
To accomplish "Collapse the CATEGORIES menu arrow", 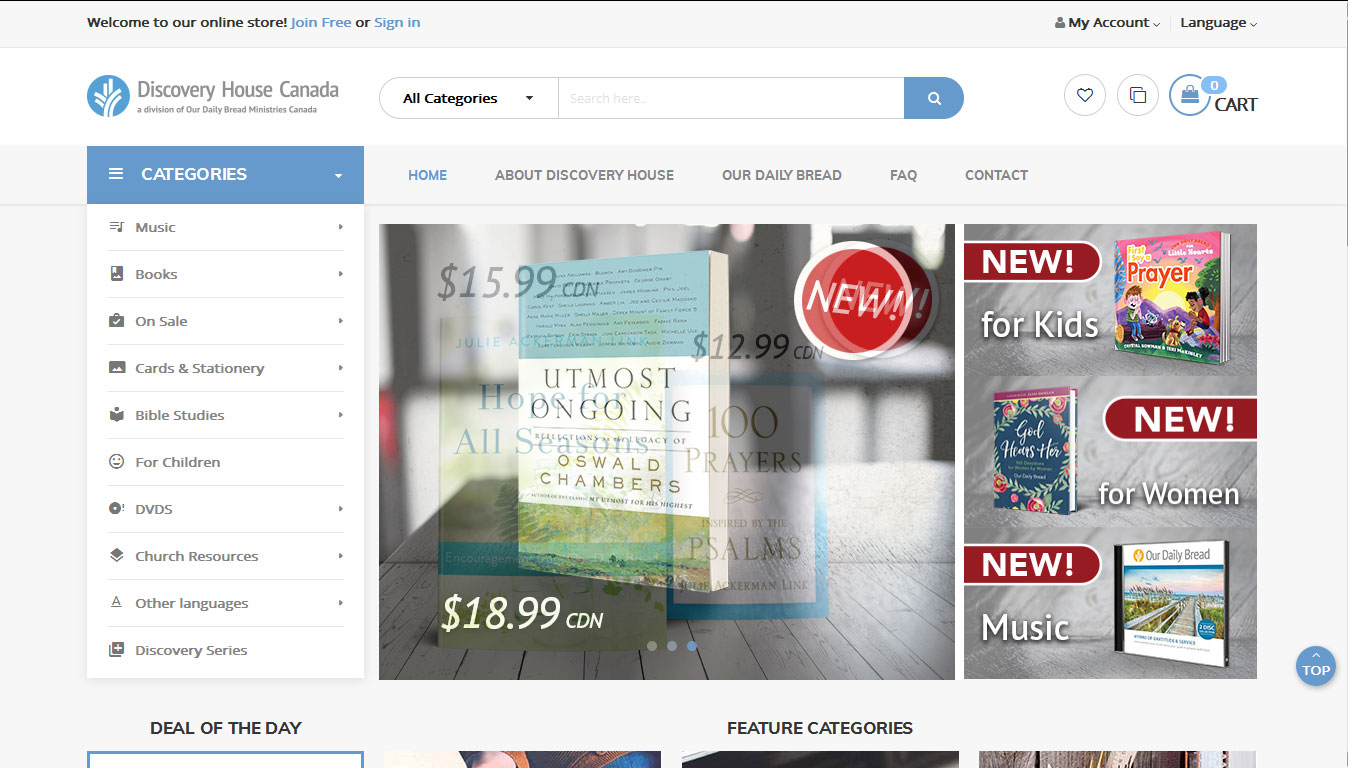I will (x=338, y=175).
